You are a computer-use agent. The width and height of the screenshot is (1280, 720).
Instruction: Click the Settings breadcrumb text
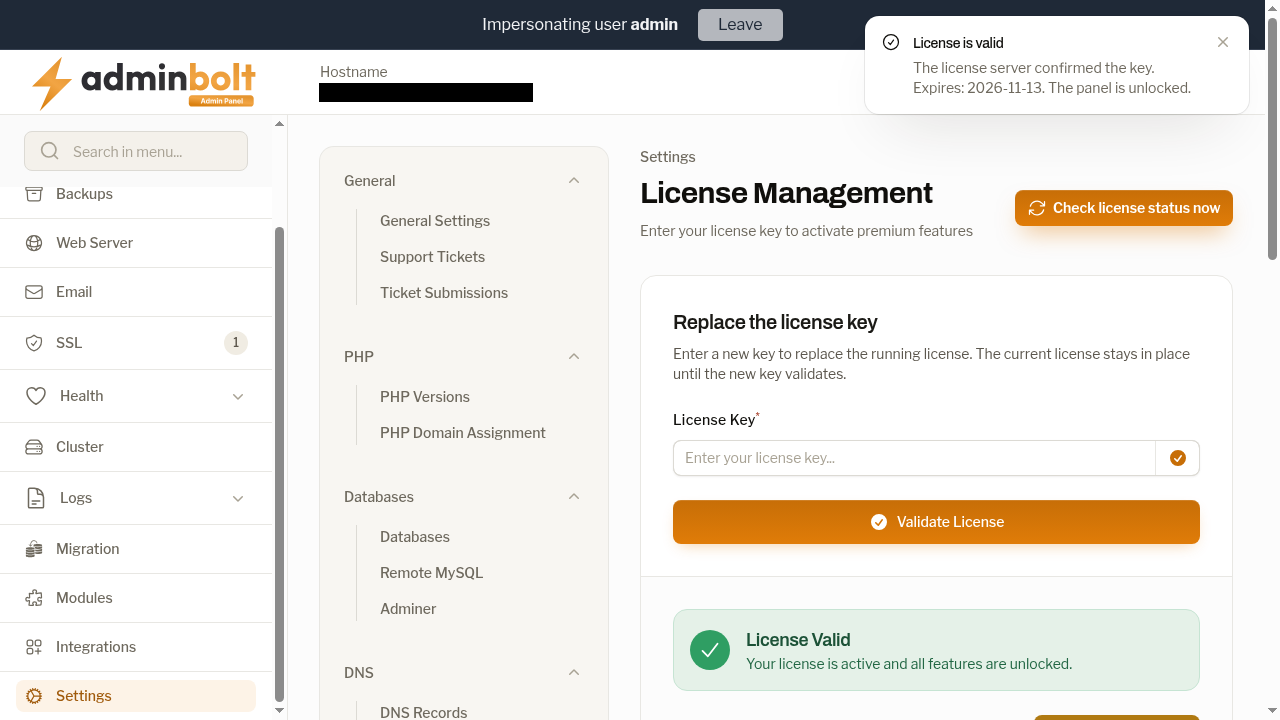[x=668, y=157]
